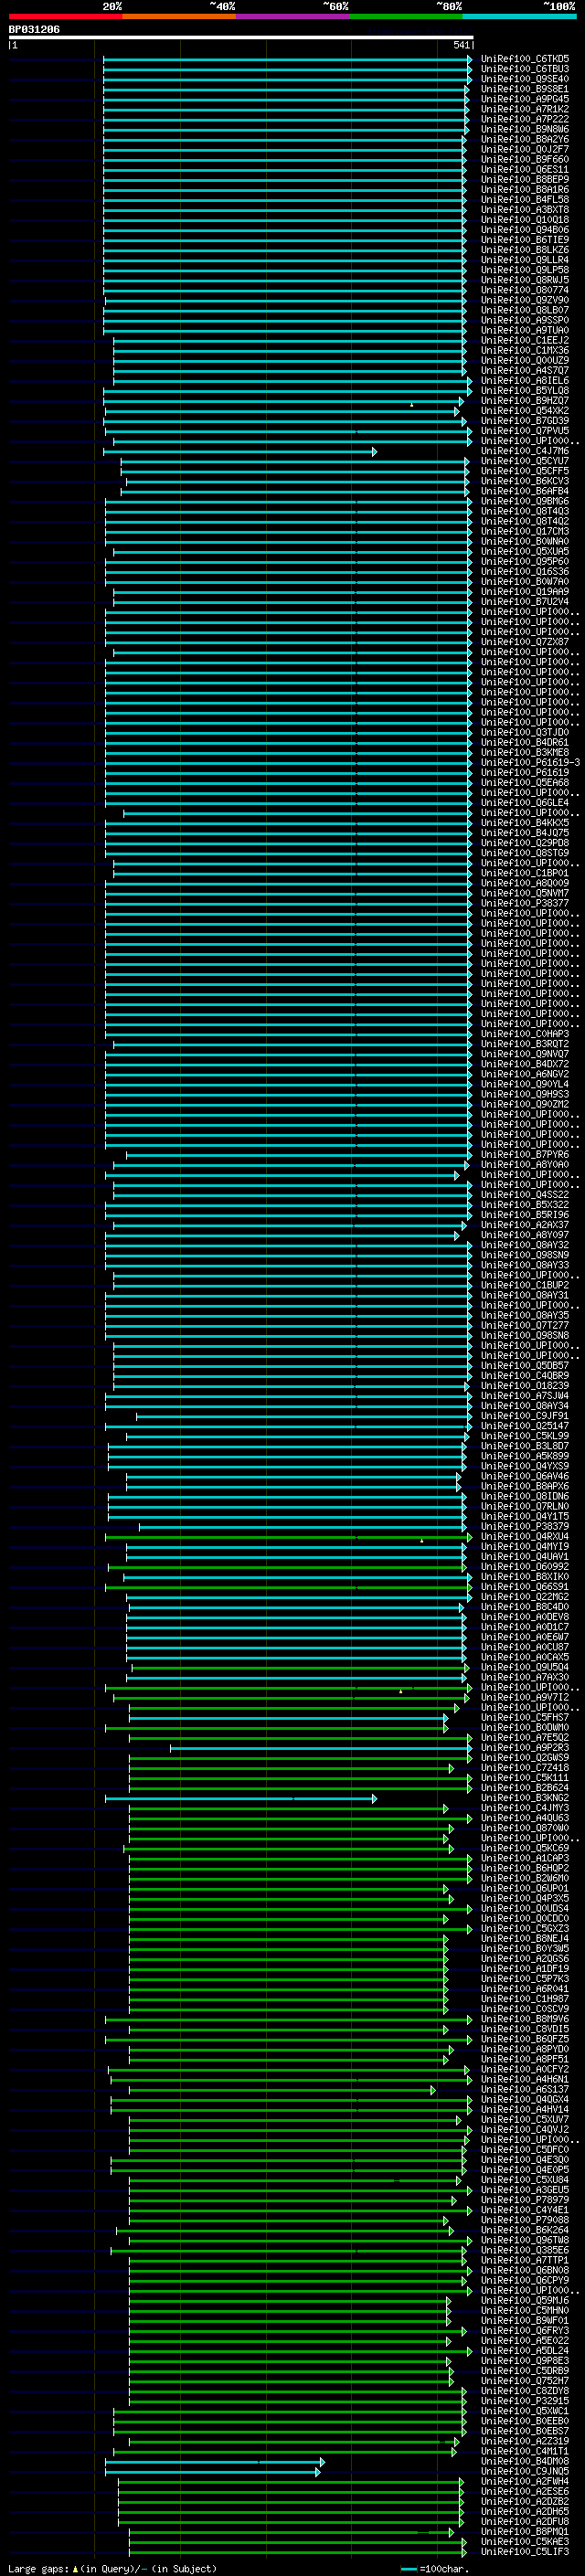Click the cyan ~100% identity legend segment

(519, 17)
